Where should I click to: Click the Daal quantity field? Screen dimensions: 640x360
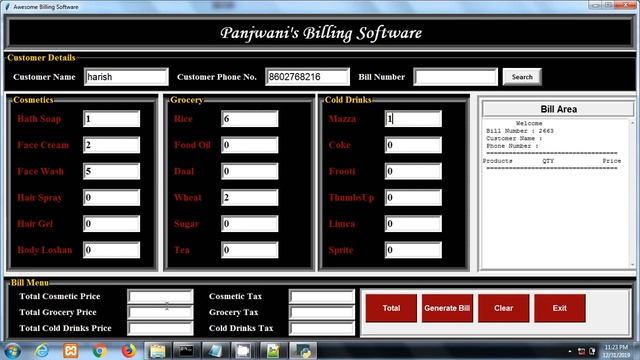pyautogui.click(x=249, y=171)
